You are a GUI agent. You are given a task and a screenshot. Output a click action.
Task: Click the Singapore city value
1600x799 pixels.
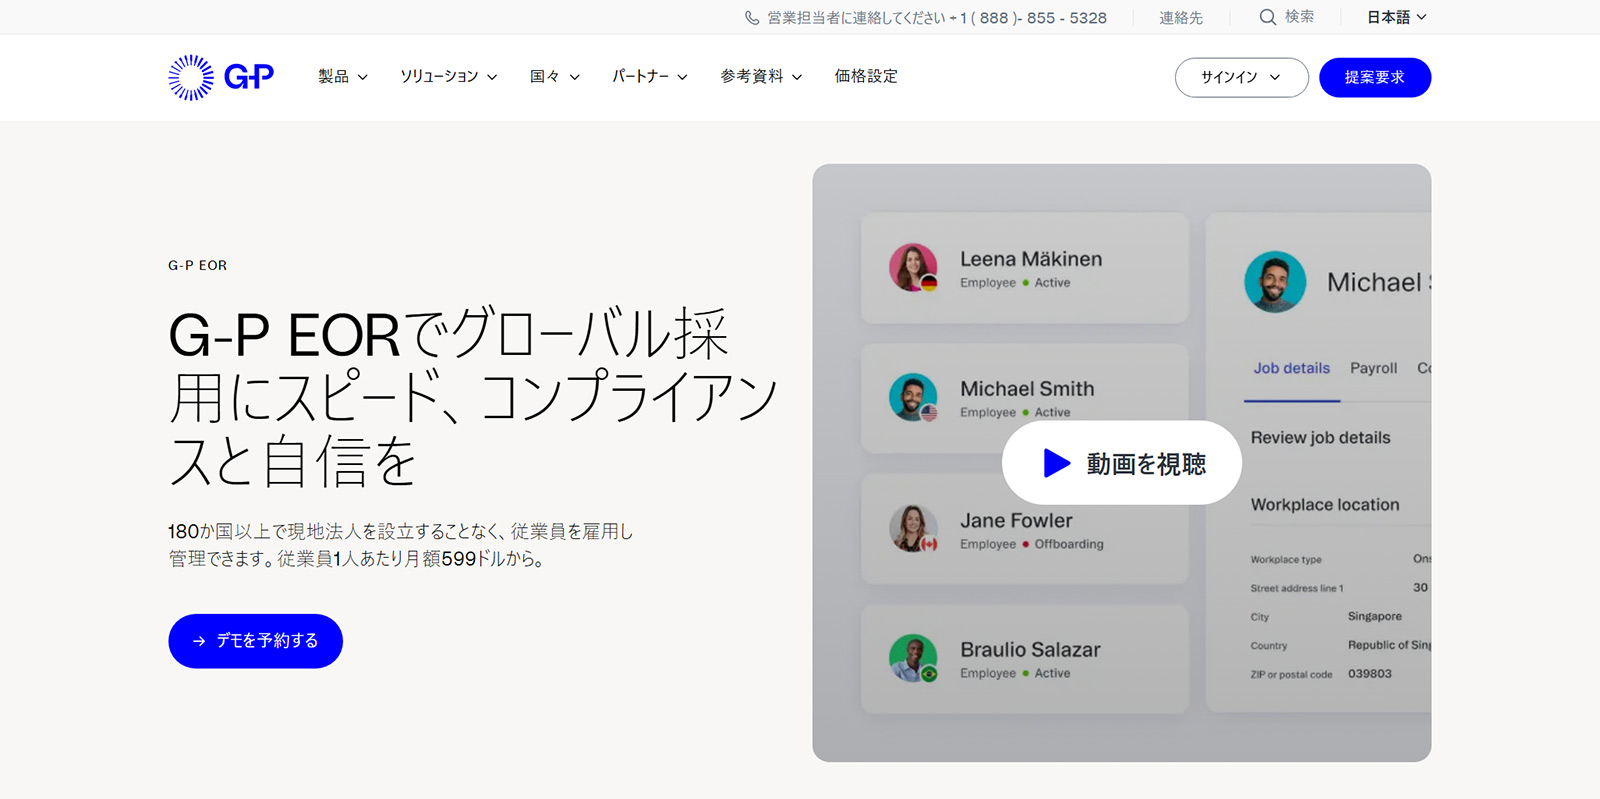[x=1374, y=617]
